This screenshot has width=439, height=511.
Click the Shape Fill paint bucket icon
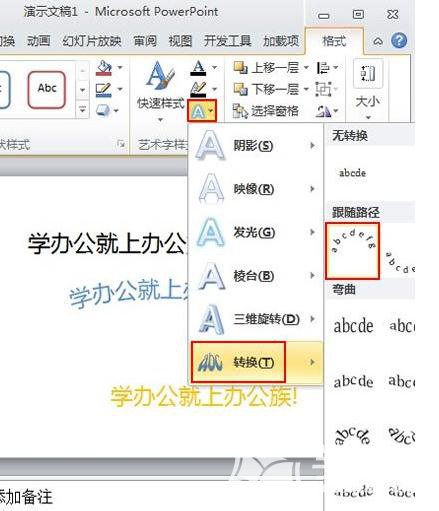click(104, 68)
